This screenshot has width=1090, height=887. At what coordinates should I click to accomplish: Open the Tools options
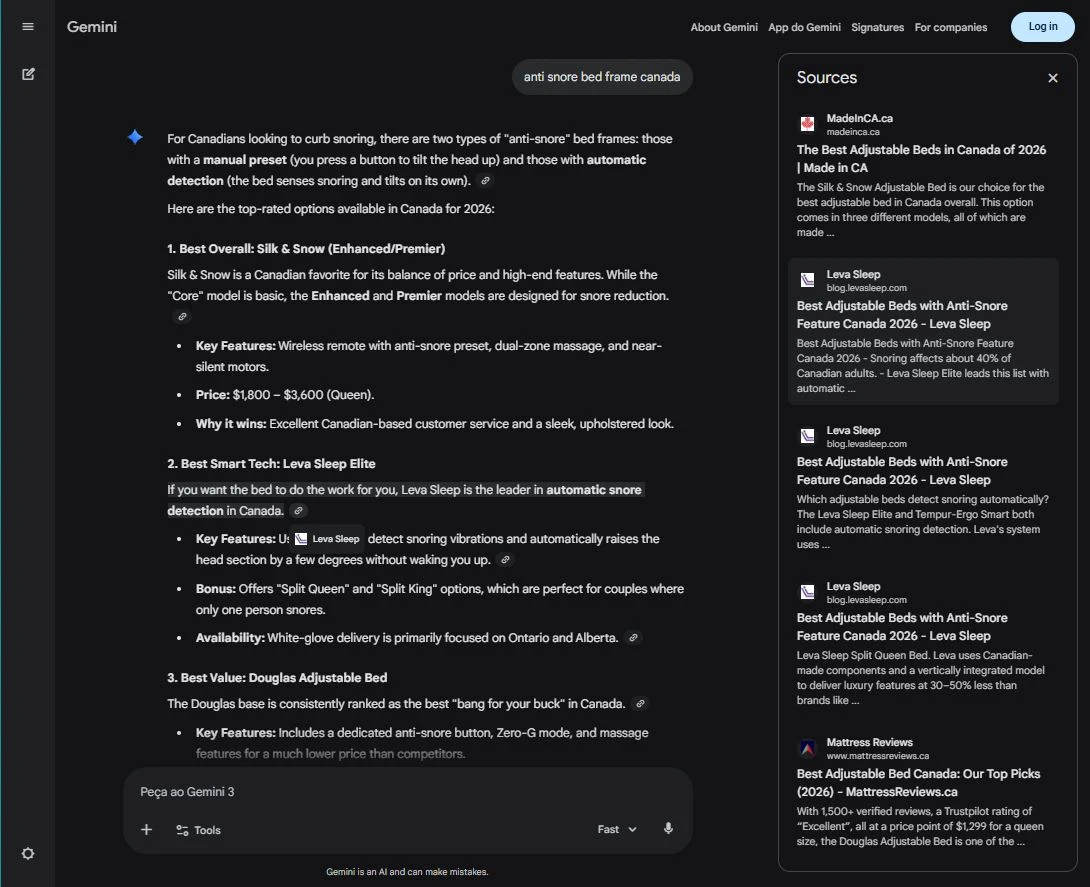(x=198, y=830)
